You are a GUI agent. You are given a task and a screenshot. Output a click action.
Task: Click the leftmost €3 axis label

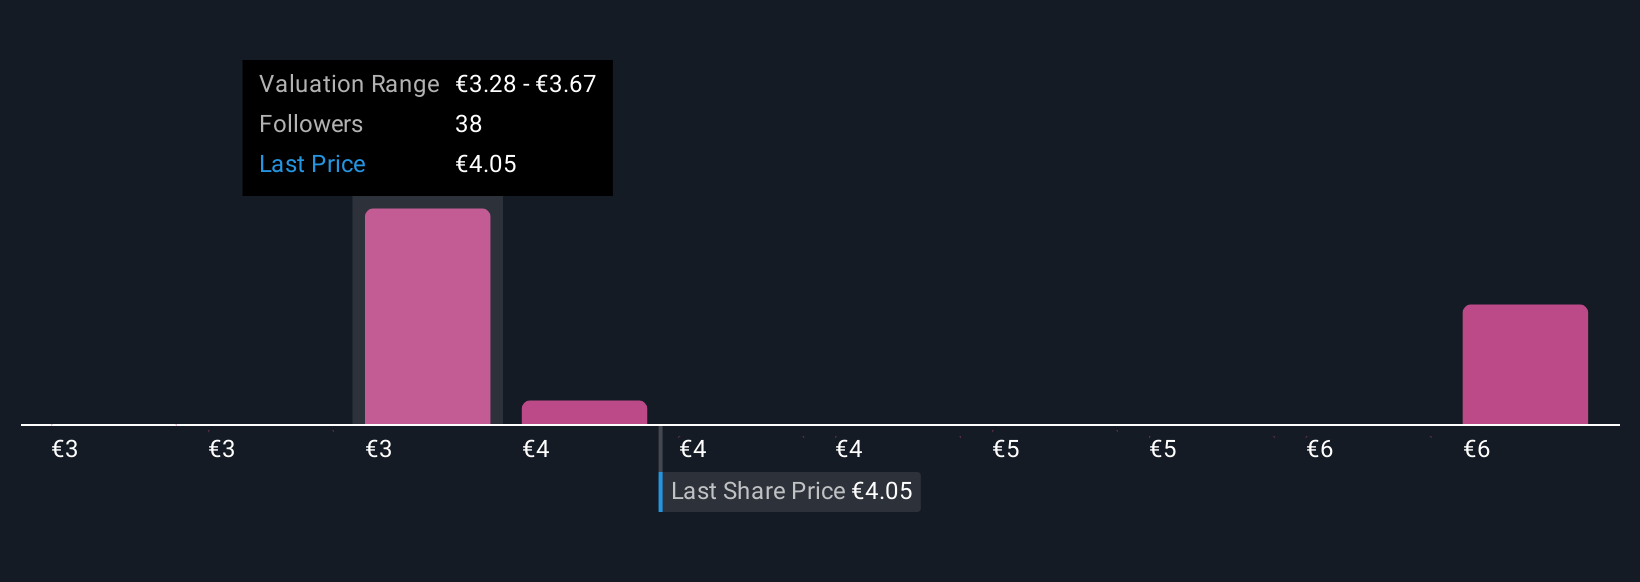click(x=65, y=449)
